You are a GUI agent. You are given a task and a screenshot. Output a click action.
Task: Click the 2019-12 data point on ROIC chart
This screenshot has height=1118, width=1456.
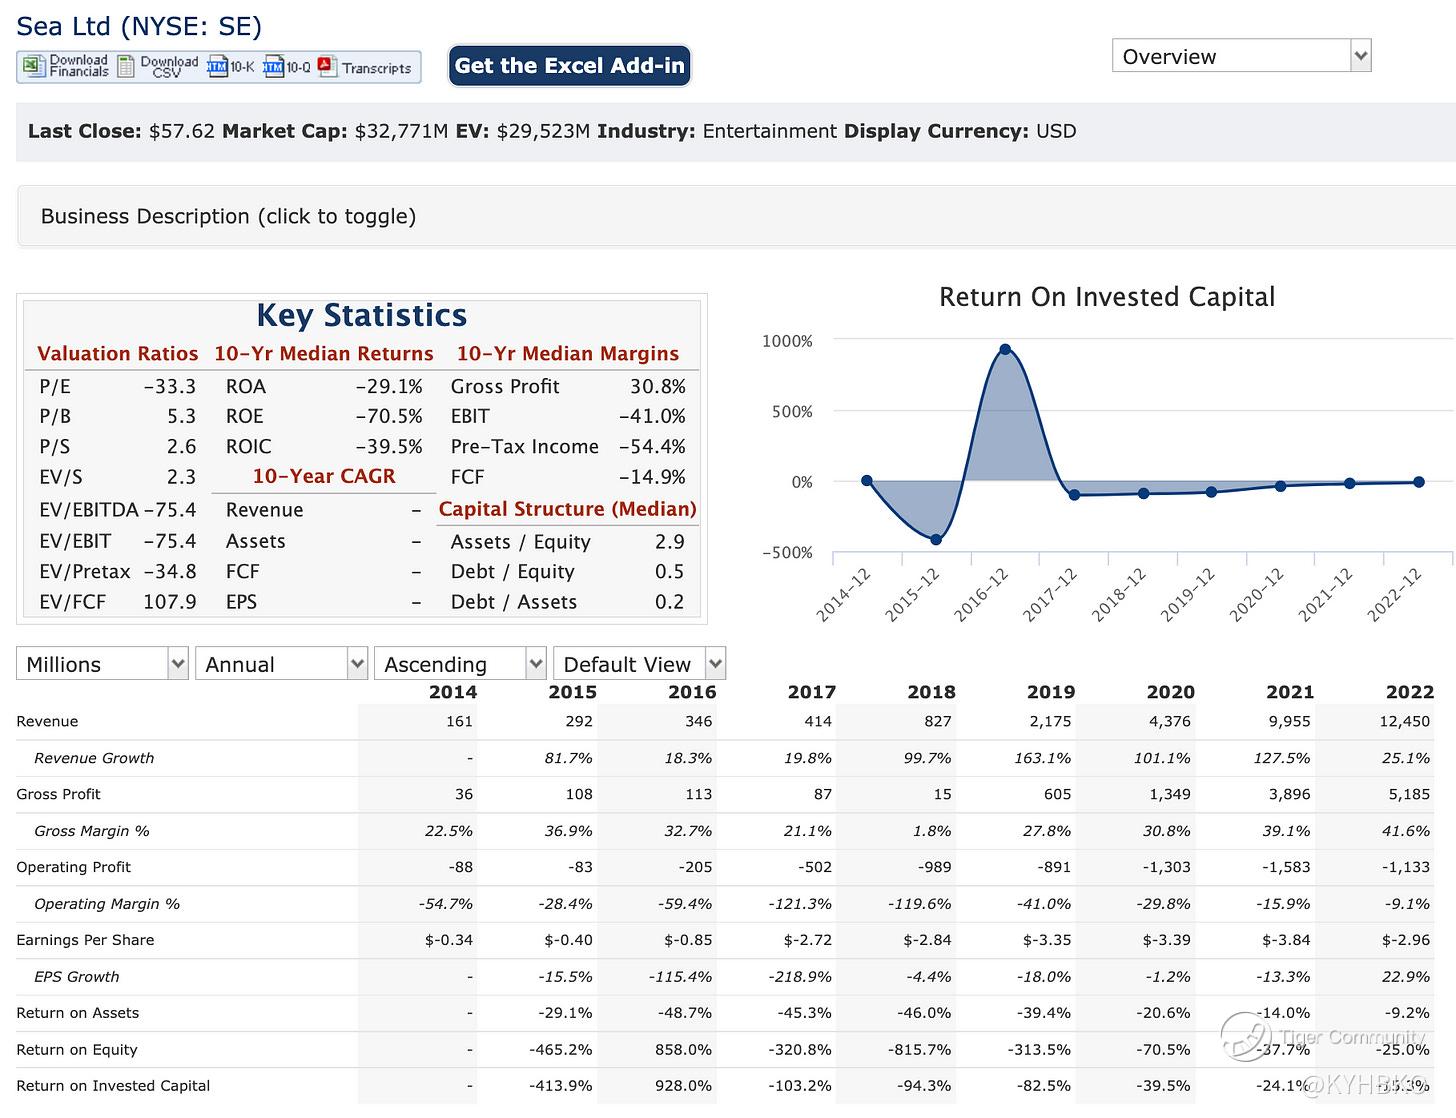click(1212, 492)
